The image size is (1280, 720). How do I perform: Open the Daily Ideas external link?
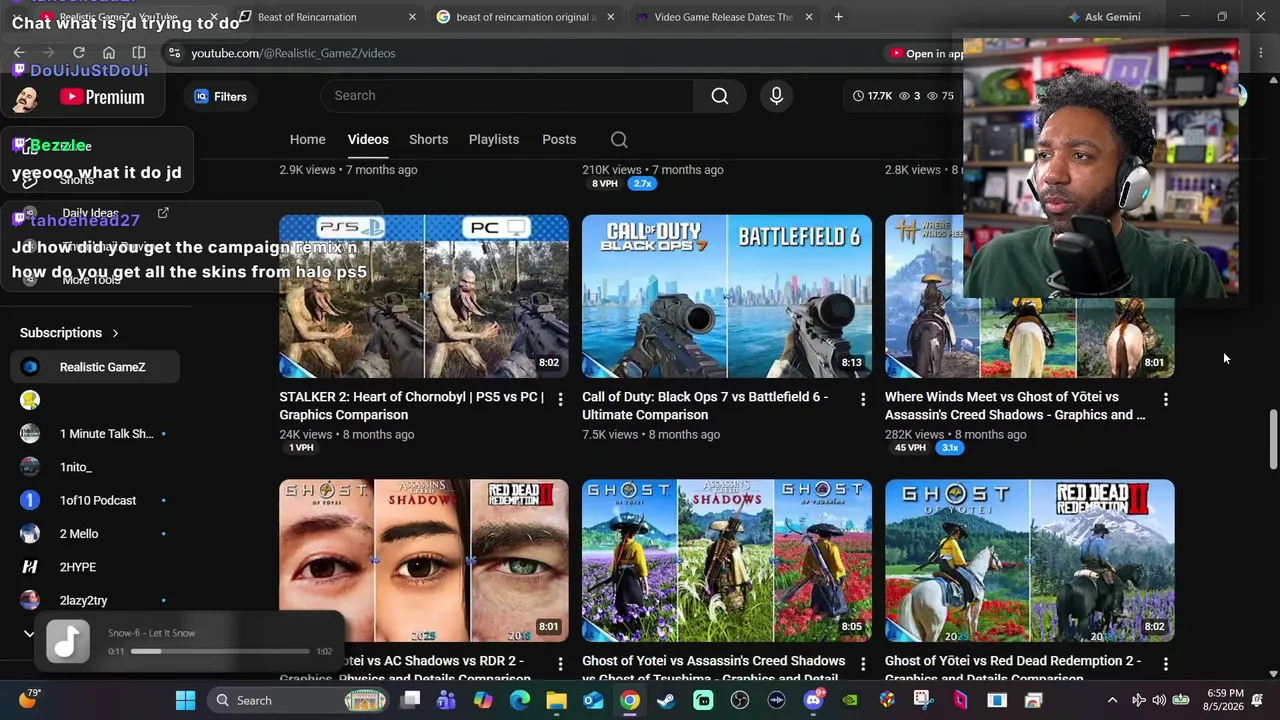tap(163, 212)
